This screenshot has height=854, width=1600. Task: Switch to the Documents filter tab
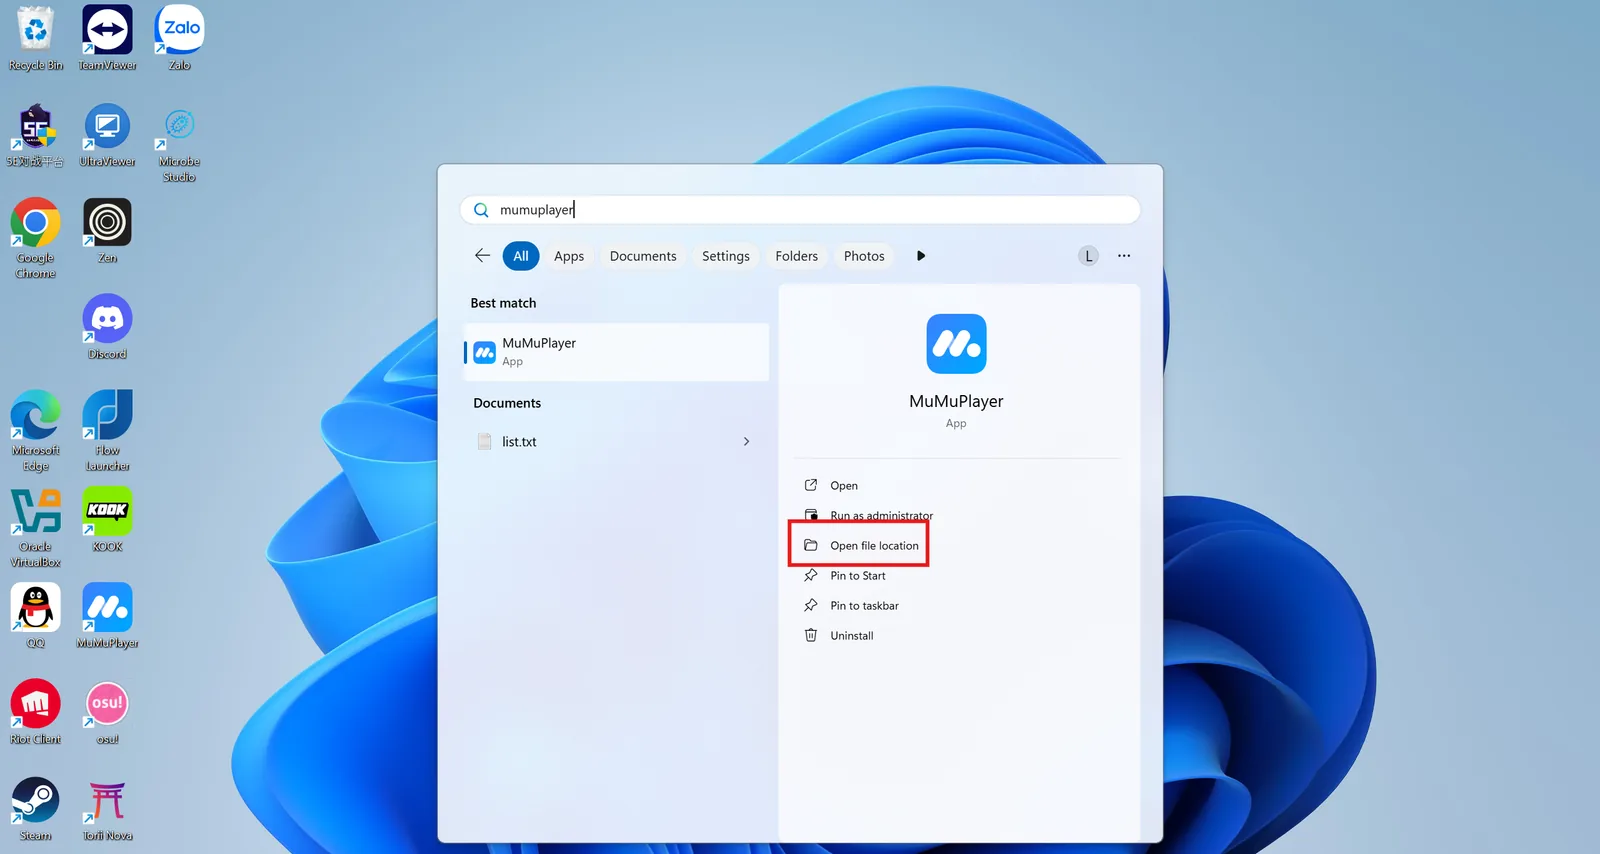[x=643, y=256]
